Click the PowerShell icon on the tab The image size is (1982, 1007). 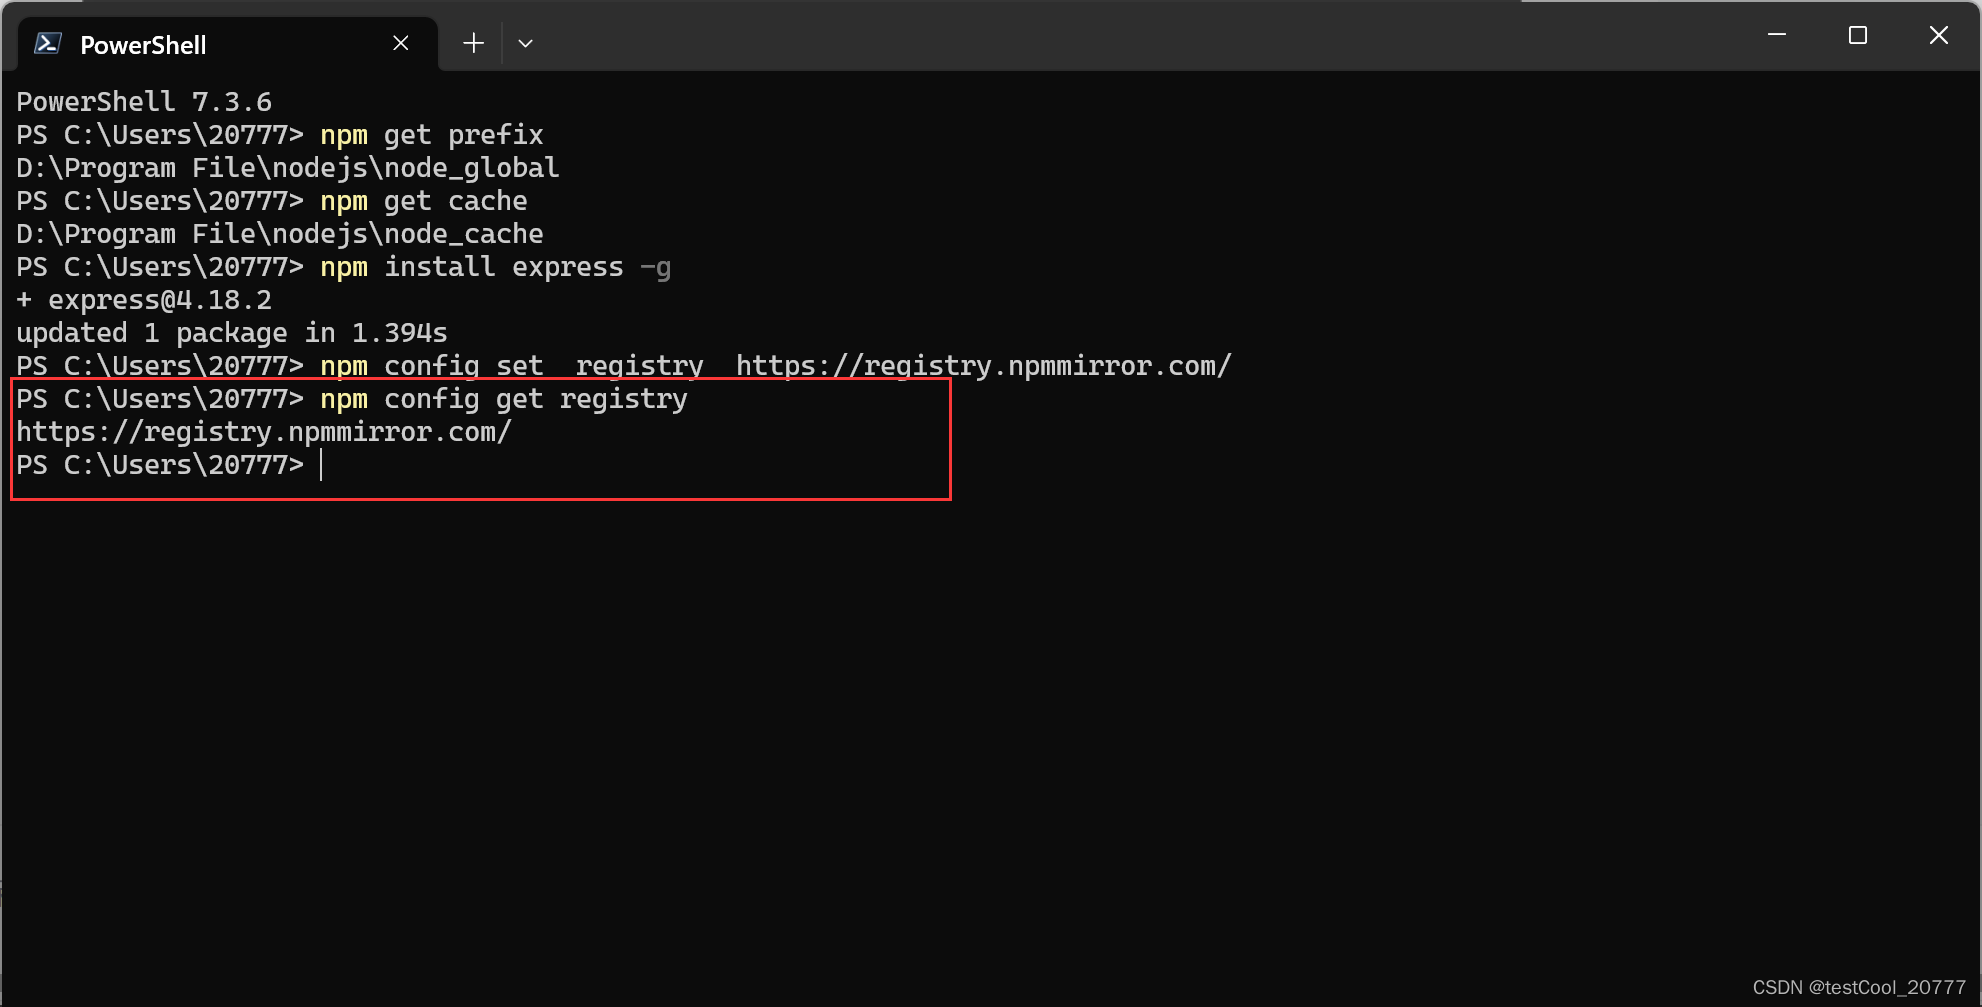tap(48, 42)
